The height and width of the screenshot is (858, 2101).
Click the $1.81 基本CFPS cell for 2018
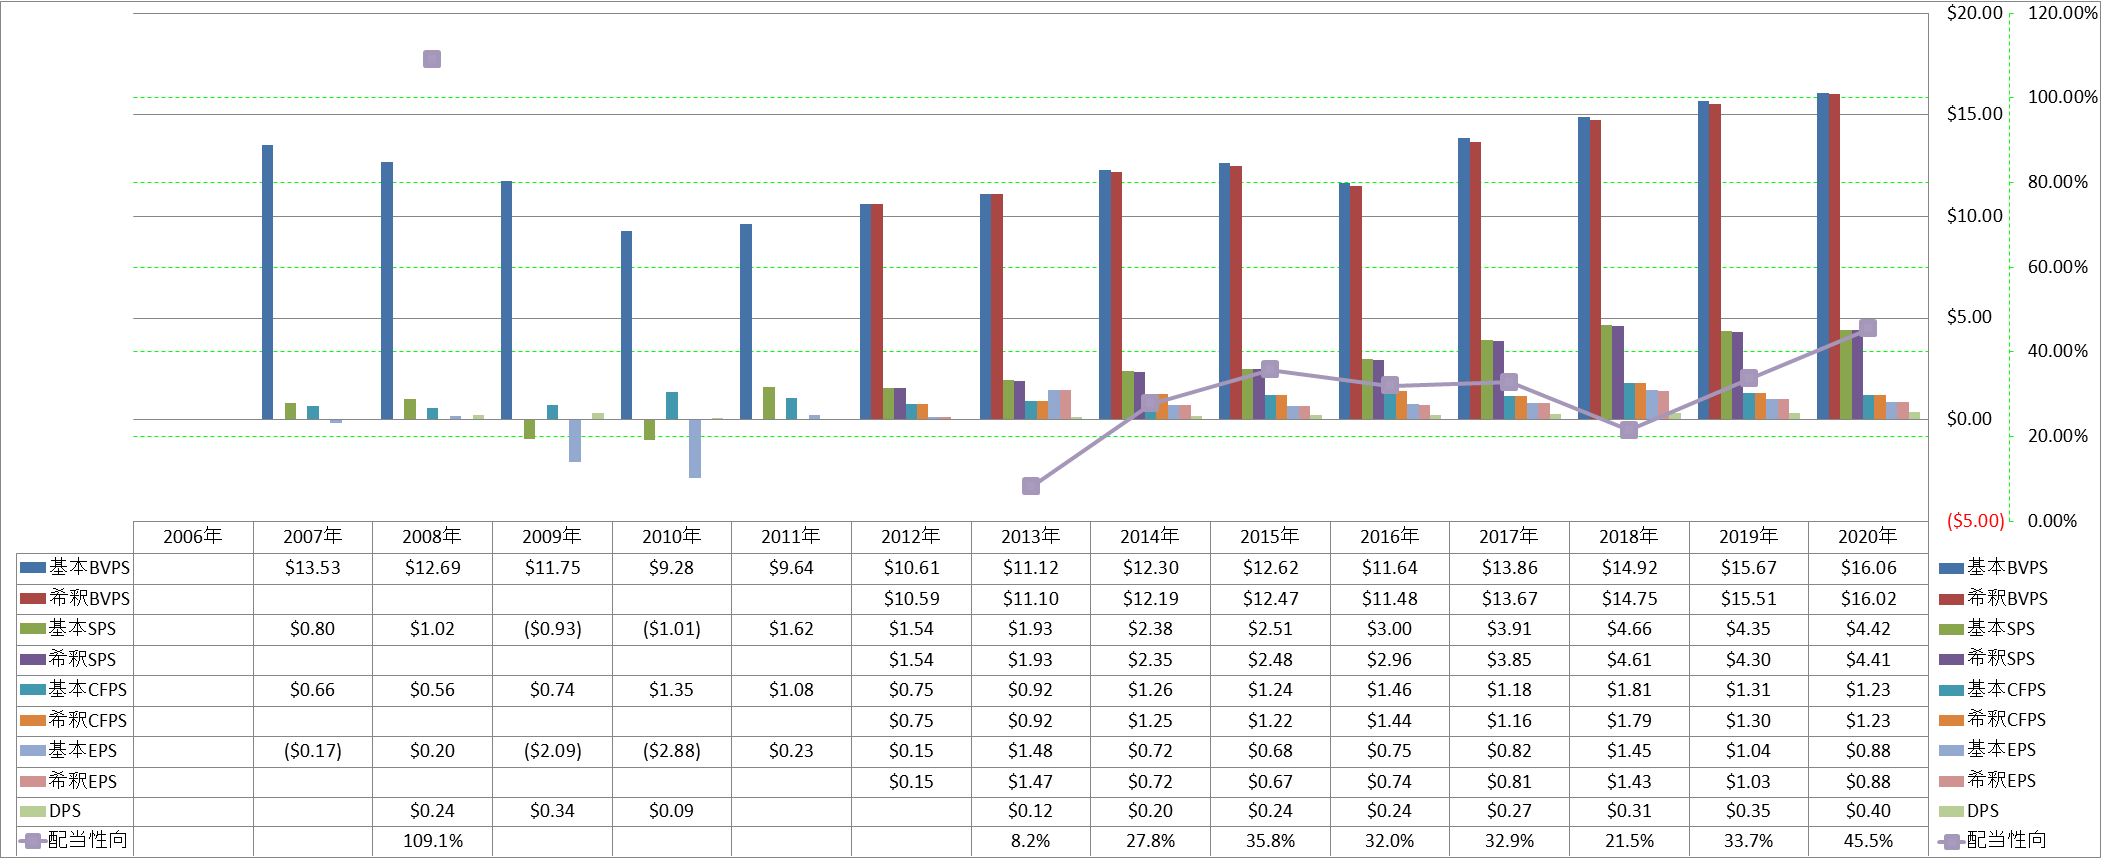point(1629,690)
